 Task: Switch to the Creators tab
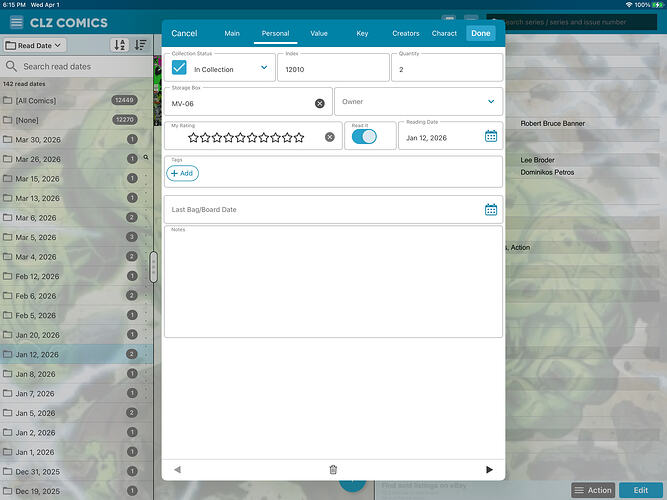[x=405, y=33]
